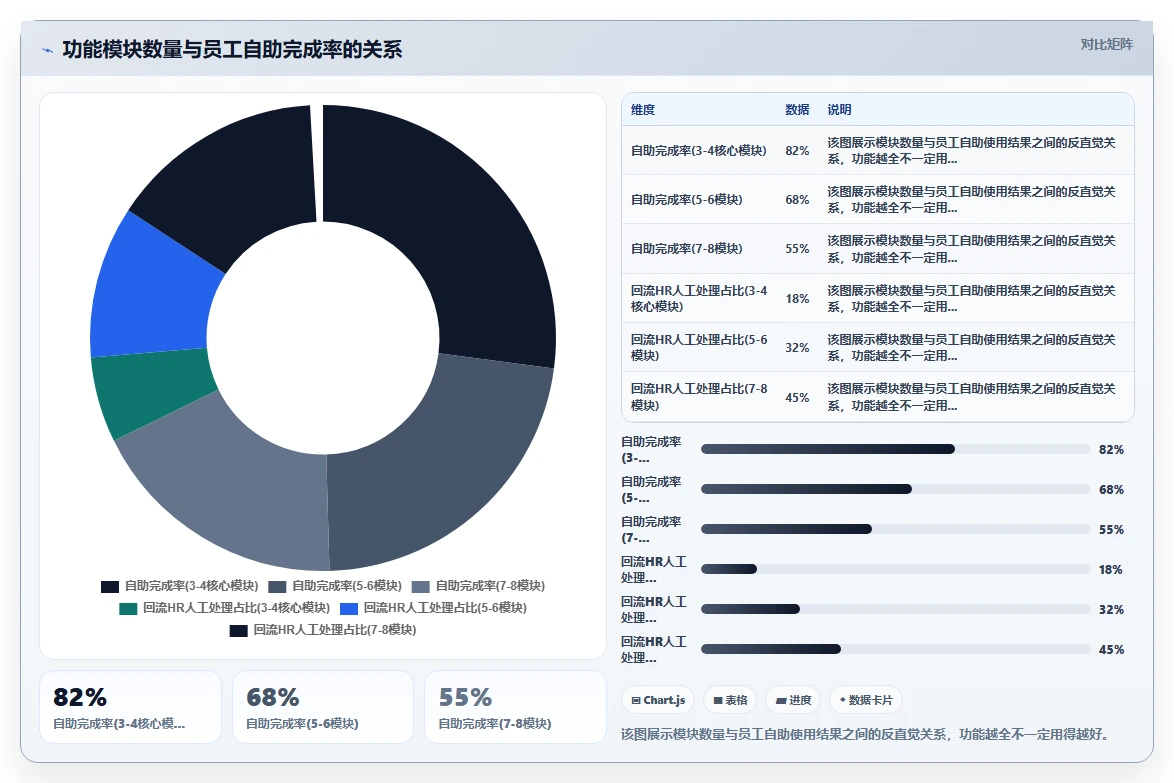
Task: Open the 82% data card
Action: [x=130, y=707]
